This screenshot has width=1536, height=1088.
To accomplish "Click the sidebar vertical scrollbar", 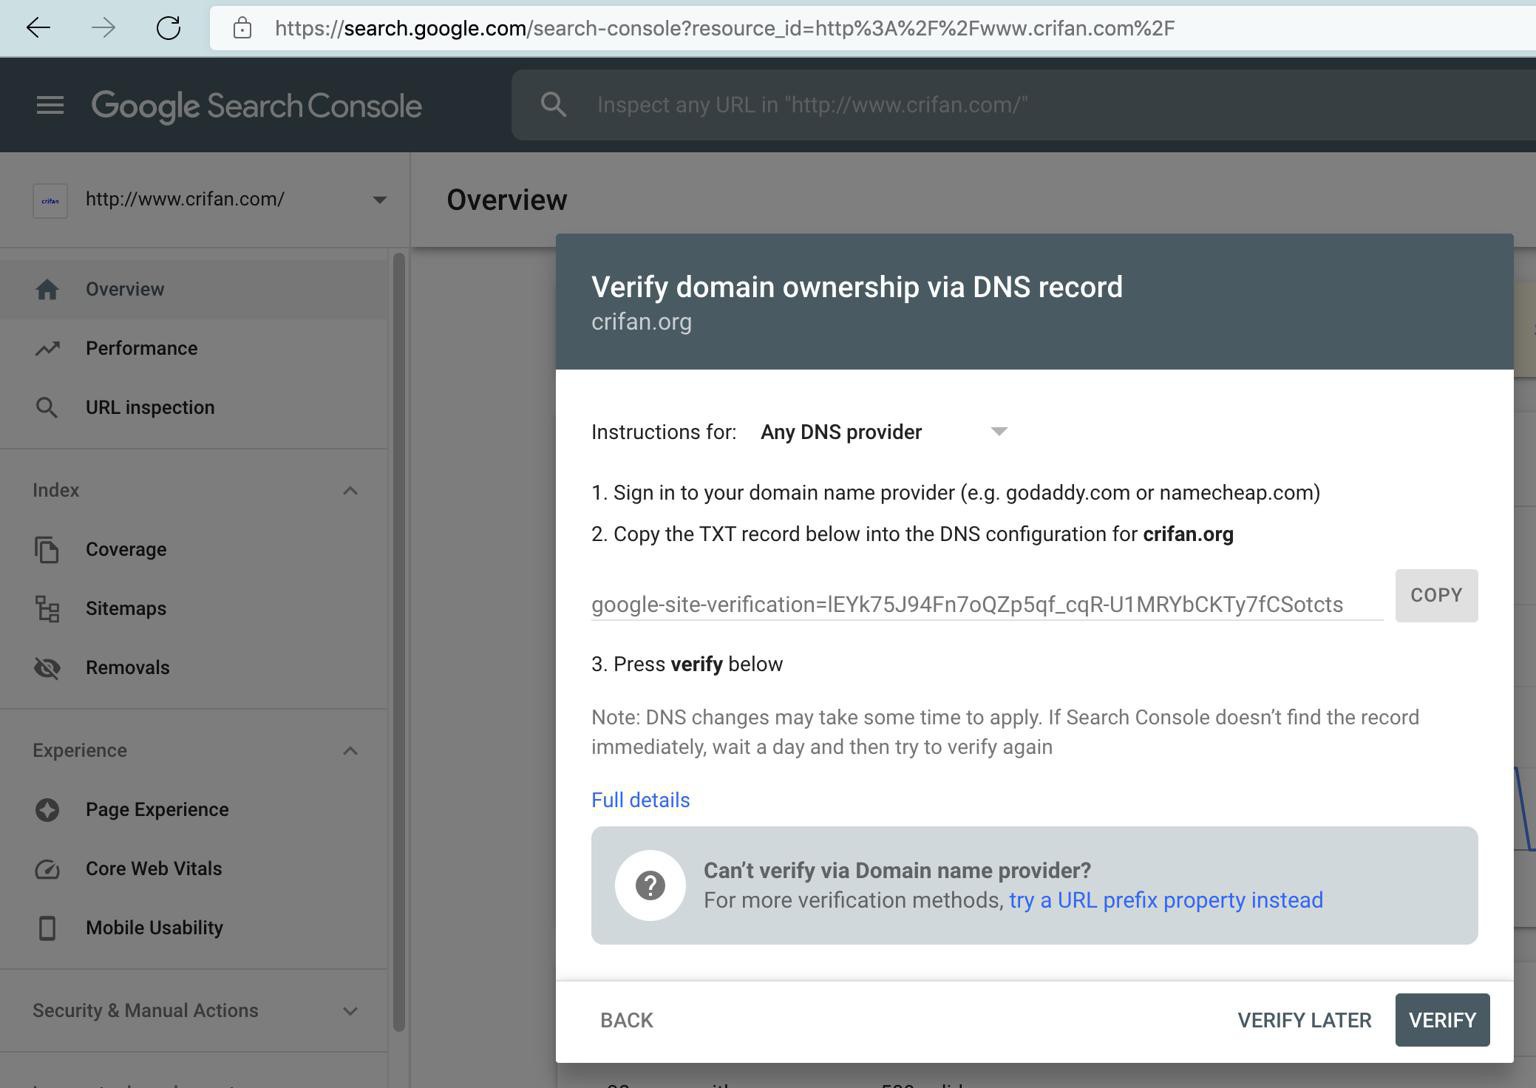I will (x=399, y=642).
